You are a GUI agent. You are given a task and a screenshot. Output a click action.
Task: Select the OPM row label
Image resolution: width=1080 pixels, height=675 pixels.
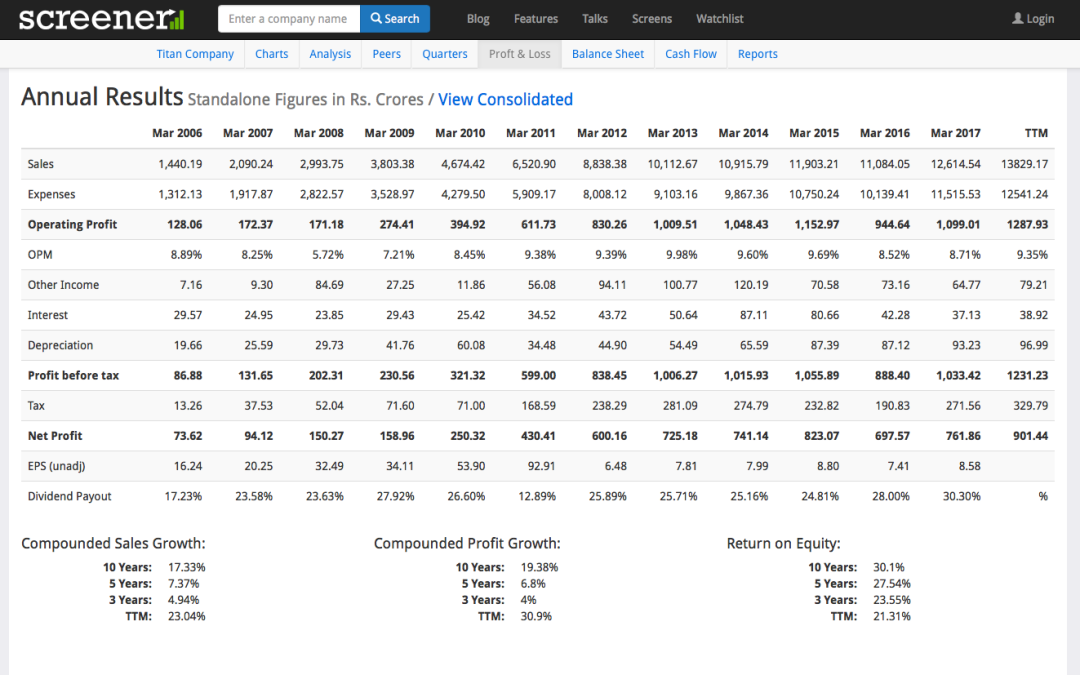tap(40, 255)
